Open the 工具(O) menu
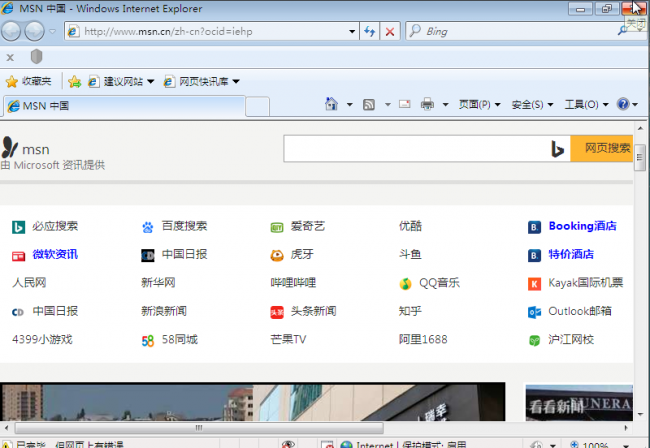Viewport: 650px width, 448px height. click(586, 104)
